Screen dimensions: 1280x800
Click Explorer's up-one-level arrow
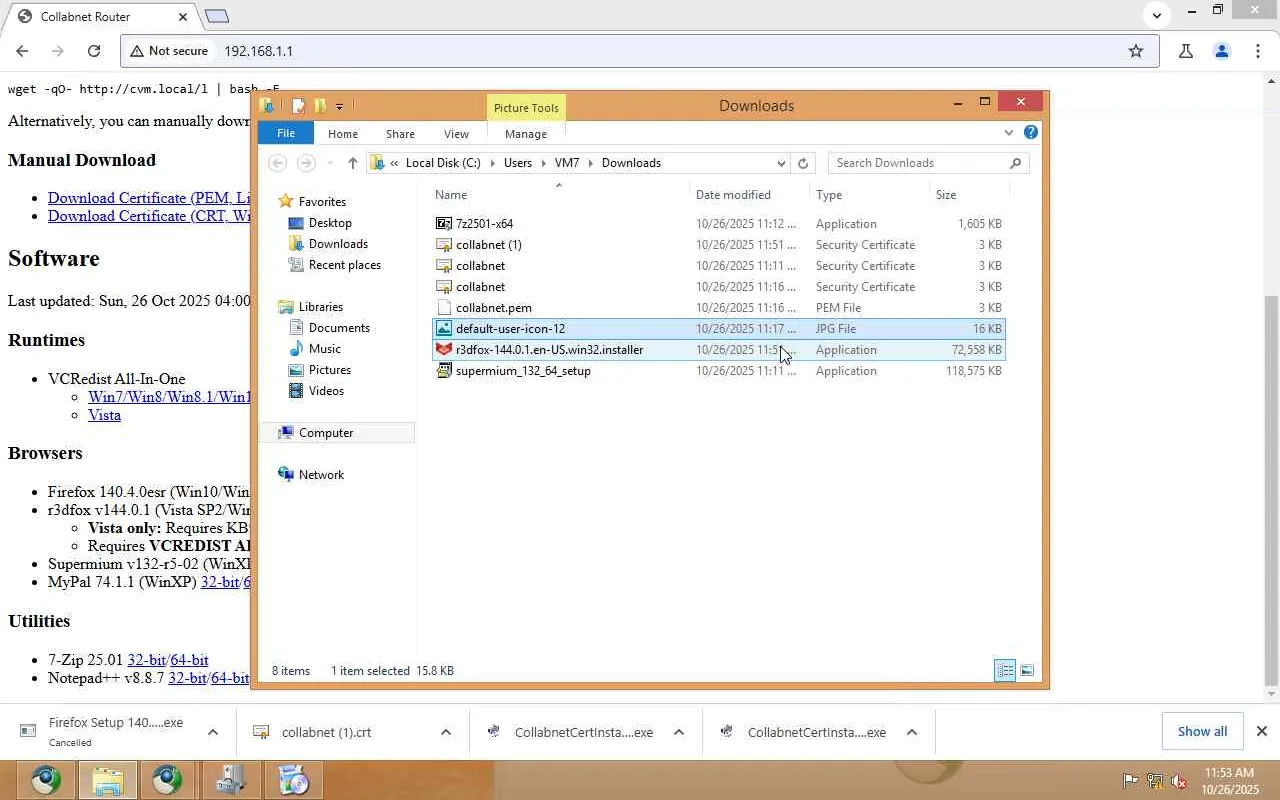tap(352, 163)
